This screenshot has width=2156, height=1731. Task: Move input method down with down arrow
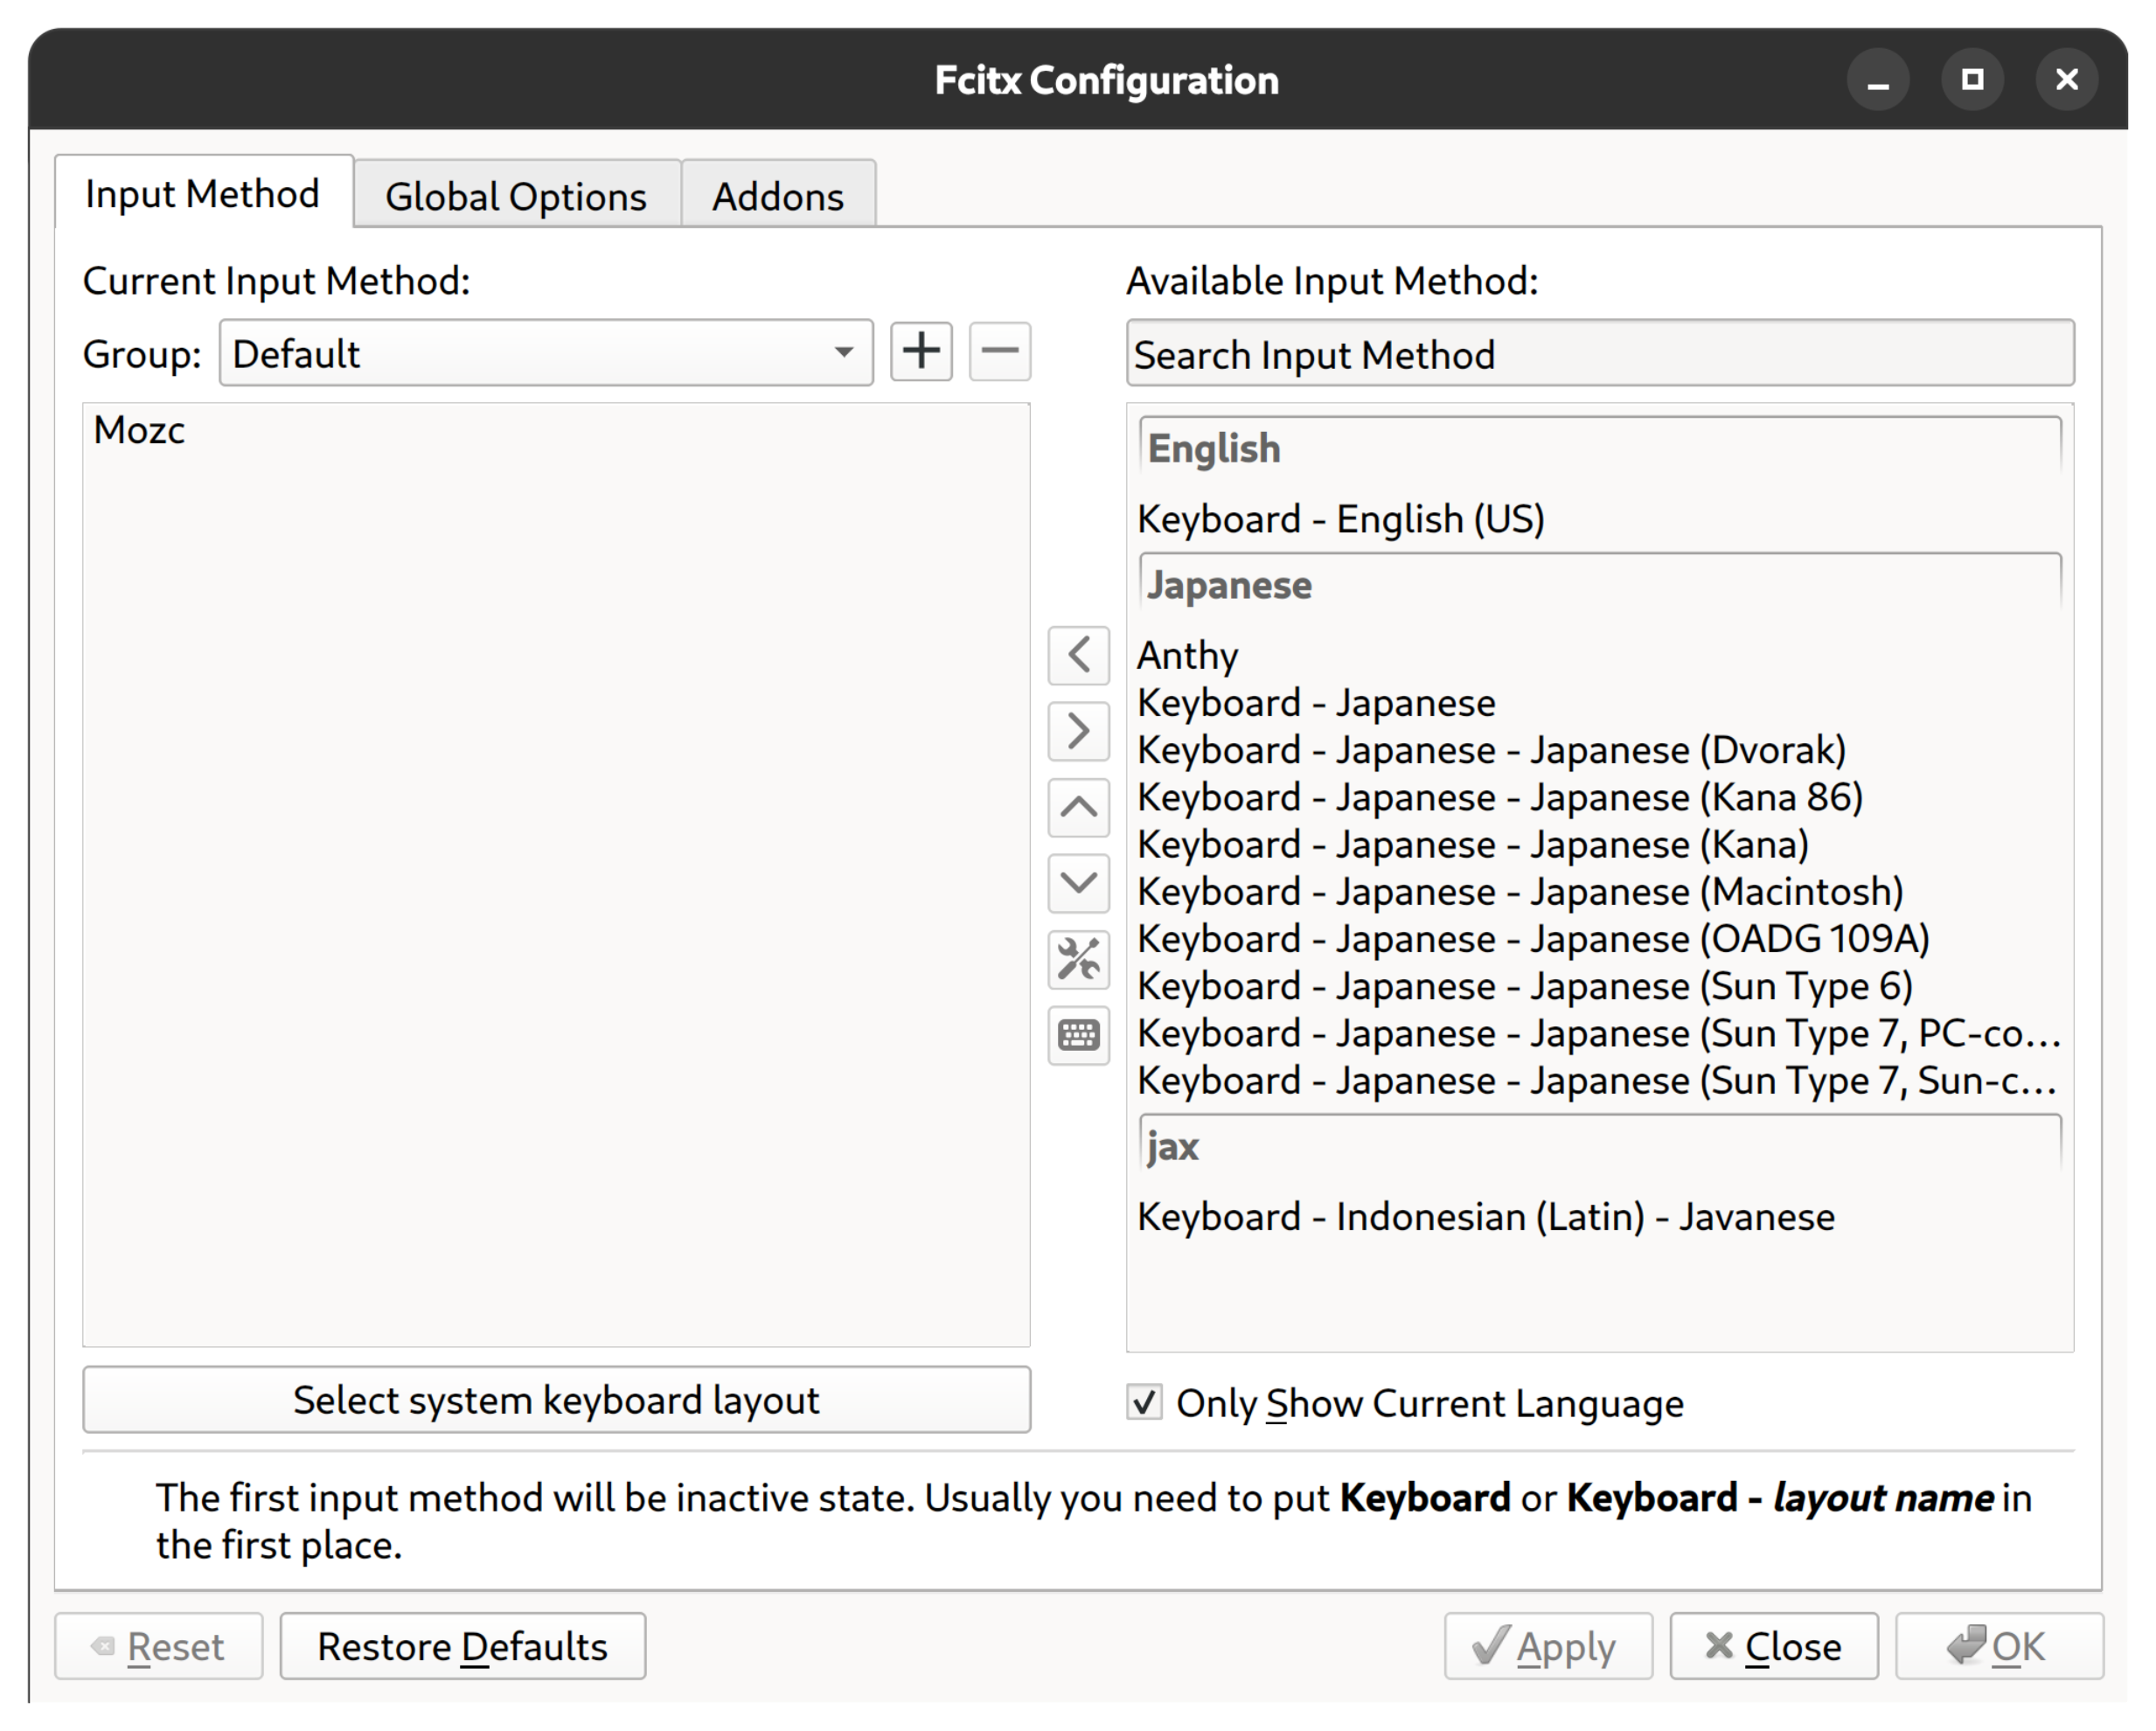click(1078, 883)
